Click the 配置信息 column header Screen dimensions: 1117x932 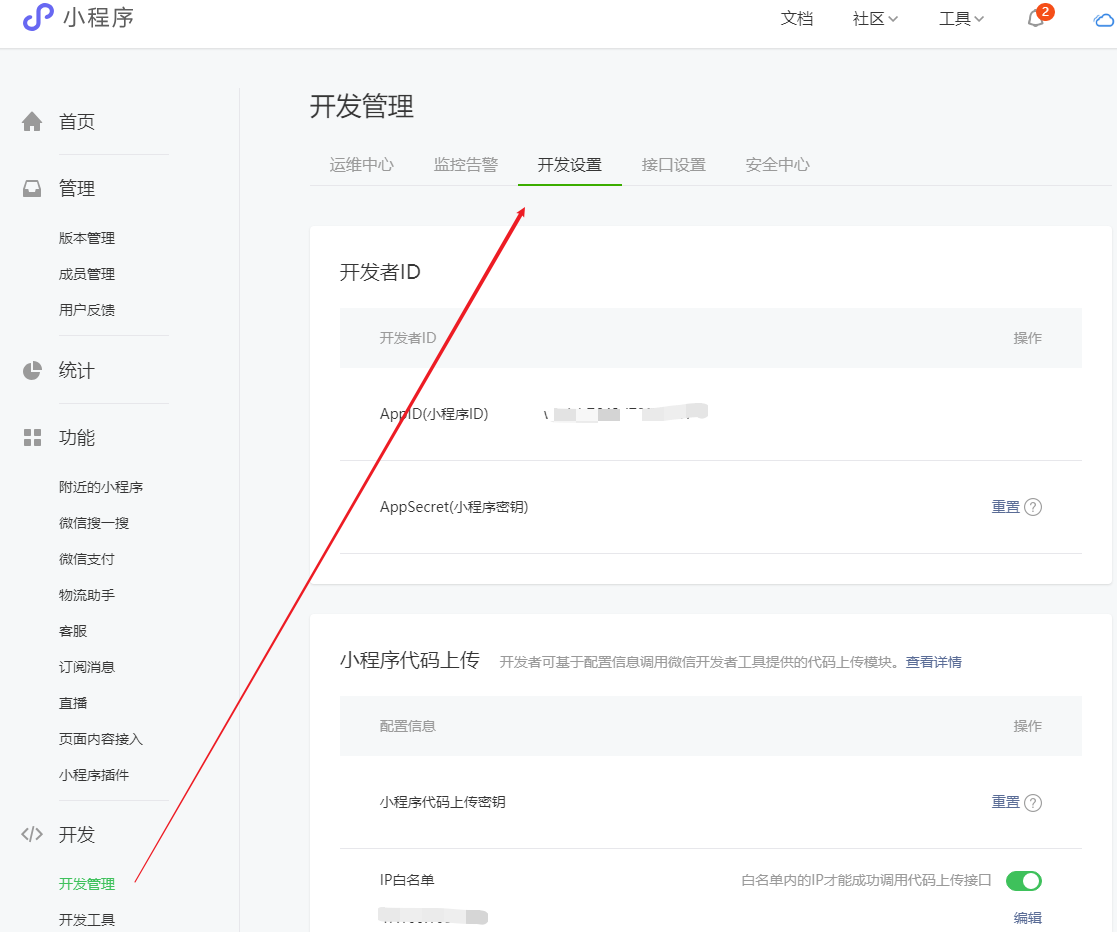pyautogui.click(x=407, y=726)
